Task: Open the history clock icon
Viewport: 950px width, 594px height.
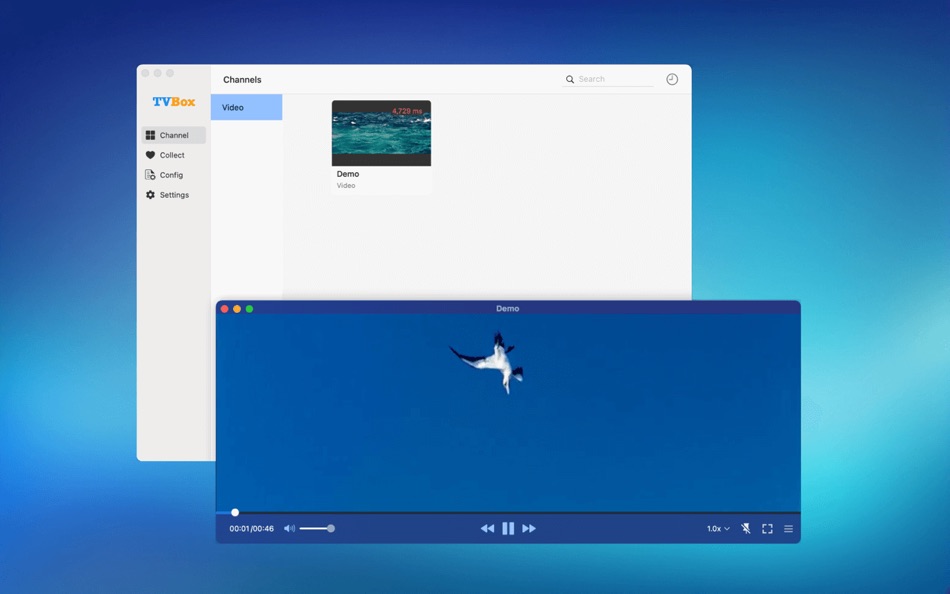Action: [x=672, y=79]
